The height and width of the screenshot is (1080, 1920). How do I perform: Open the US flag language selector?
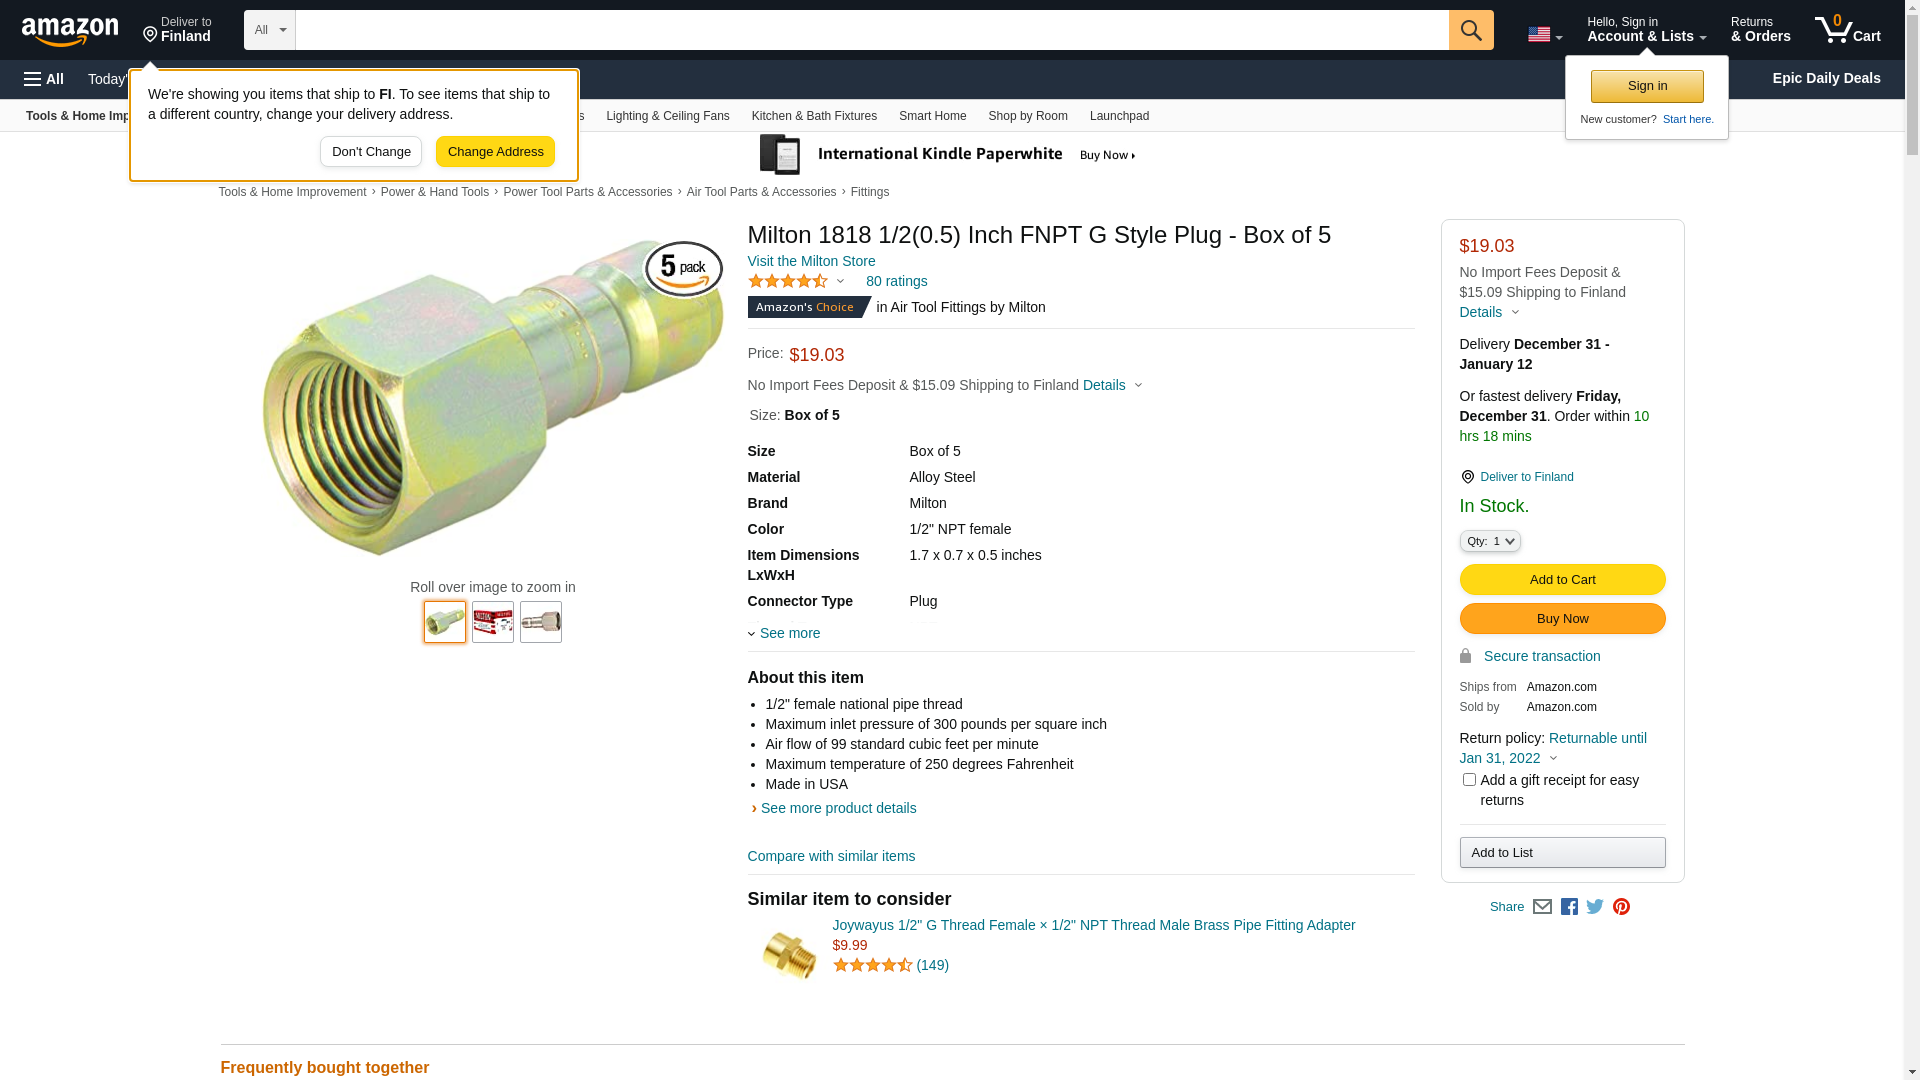1544,35
